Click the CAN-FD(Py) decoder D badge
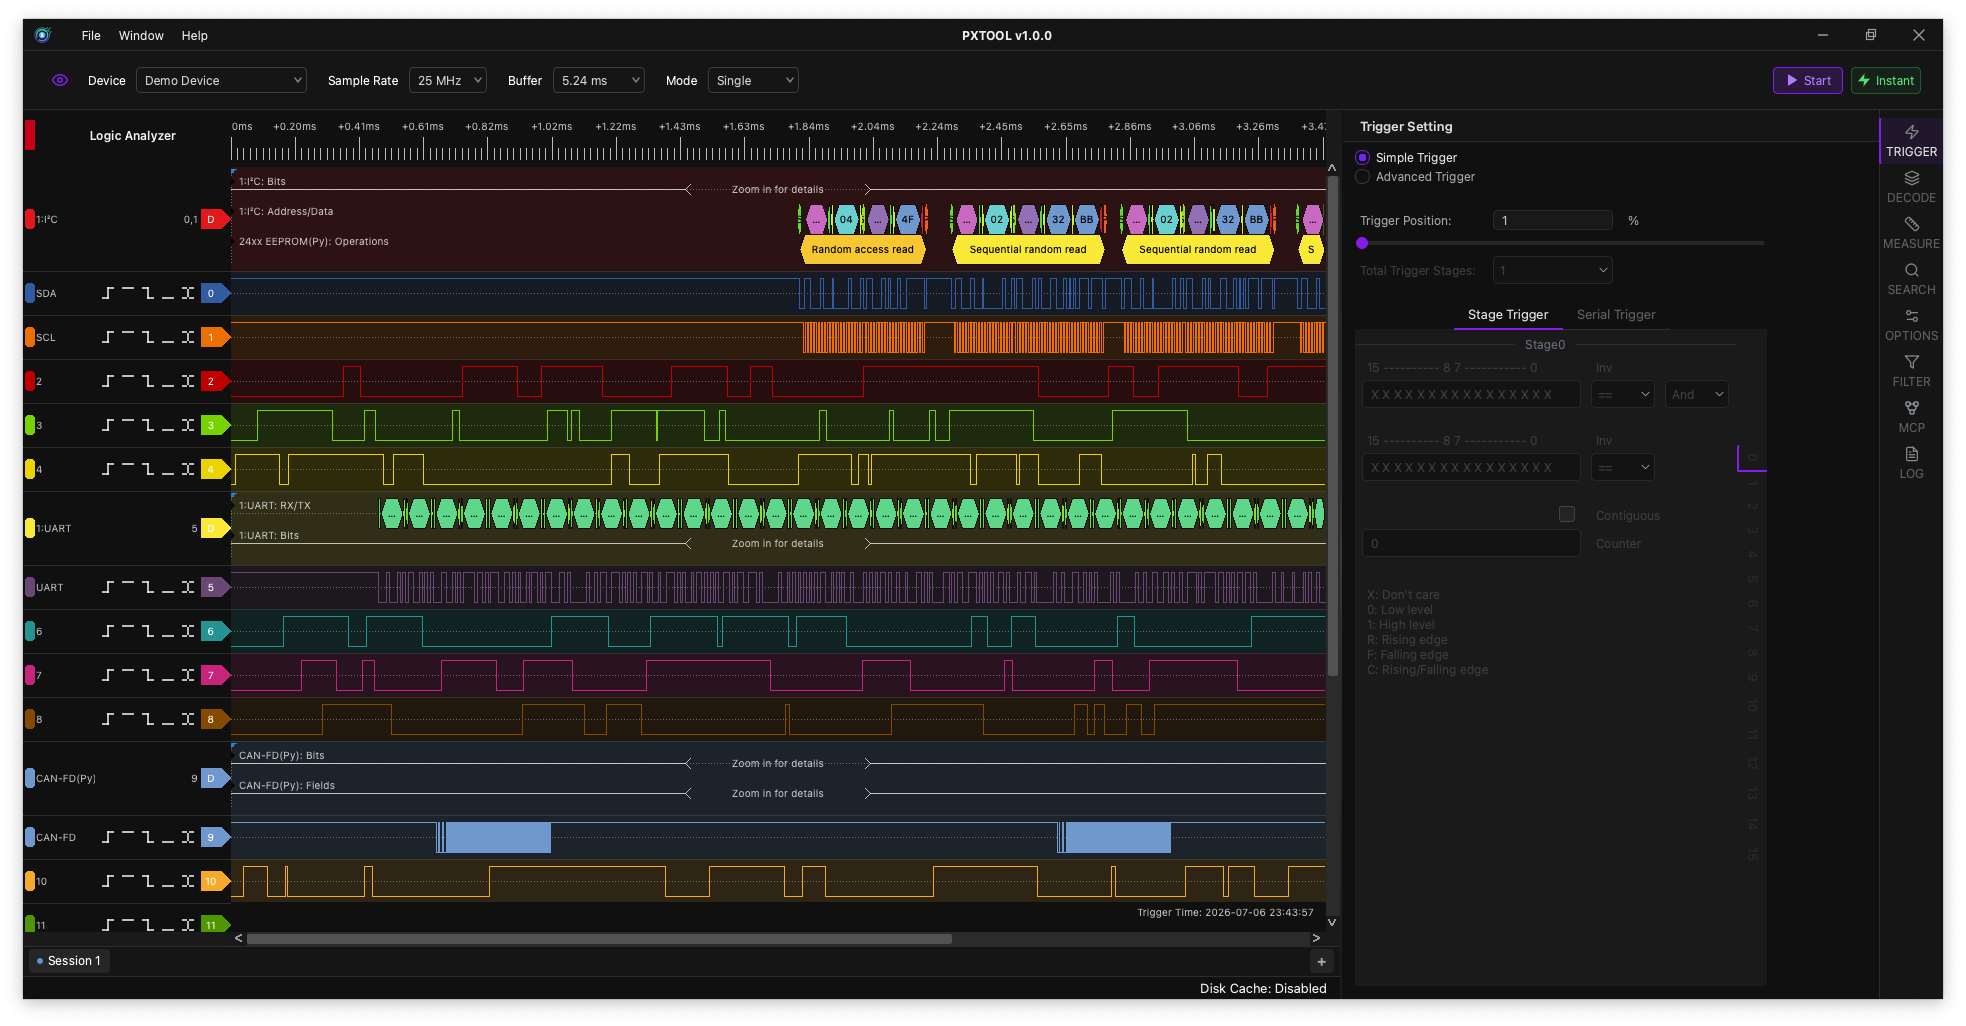The width and height of the screenshot is (1966, 1026). coord(214,778)
